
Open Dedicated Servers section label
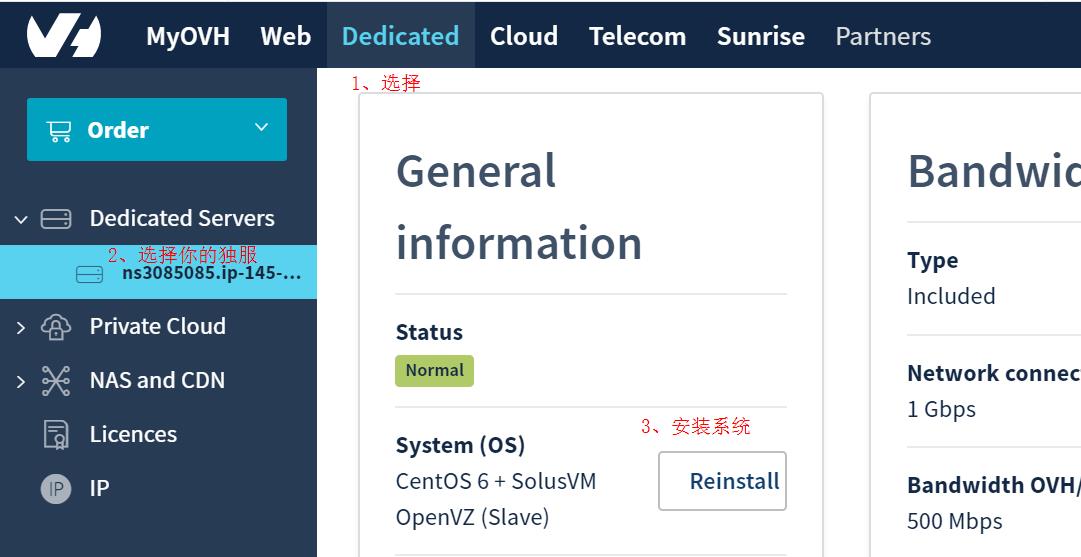point(182,218)
